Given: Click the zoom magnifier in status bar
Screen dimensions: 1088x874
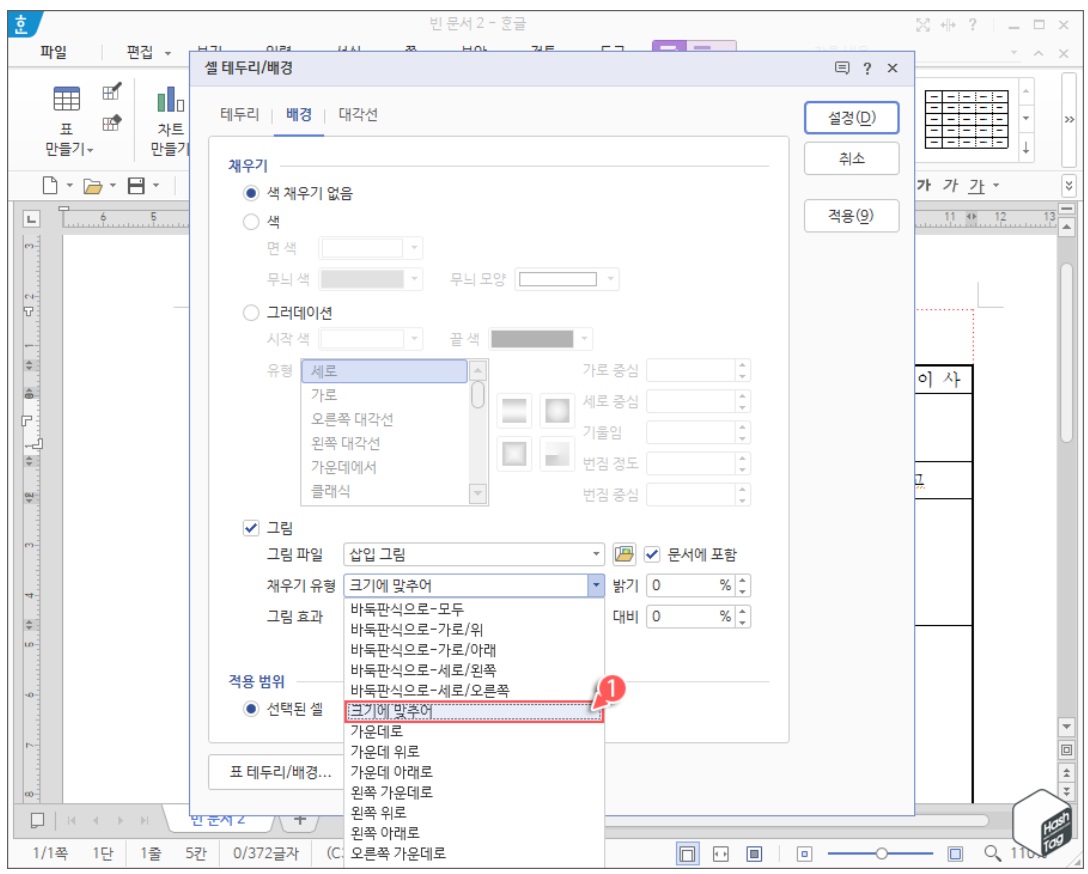Looking at the screenshot, I should coord(993,852).
